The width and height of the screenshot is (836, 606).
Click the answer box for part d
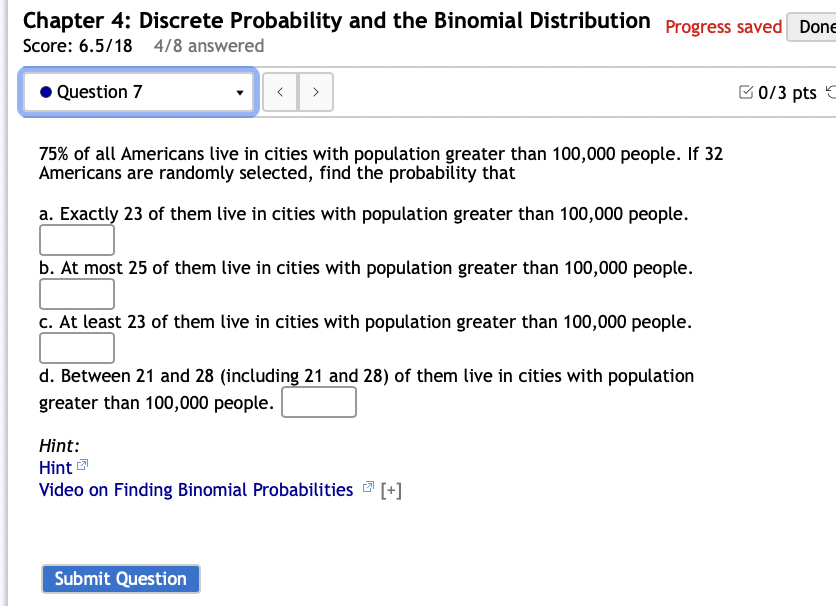click(x=319, y=401)
